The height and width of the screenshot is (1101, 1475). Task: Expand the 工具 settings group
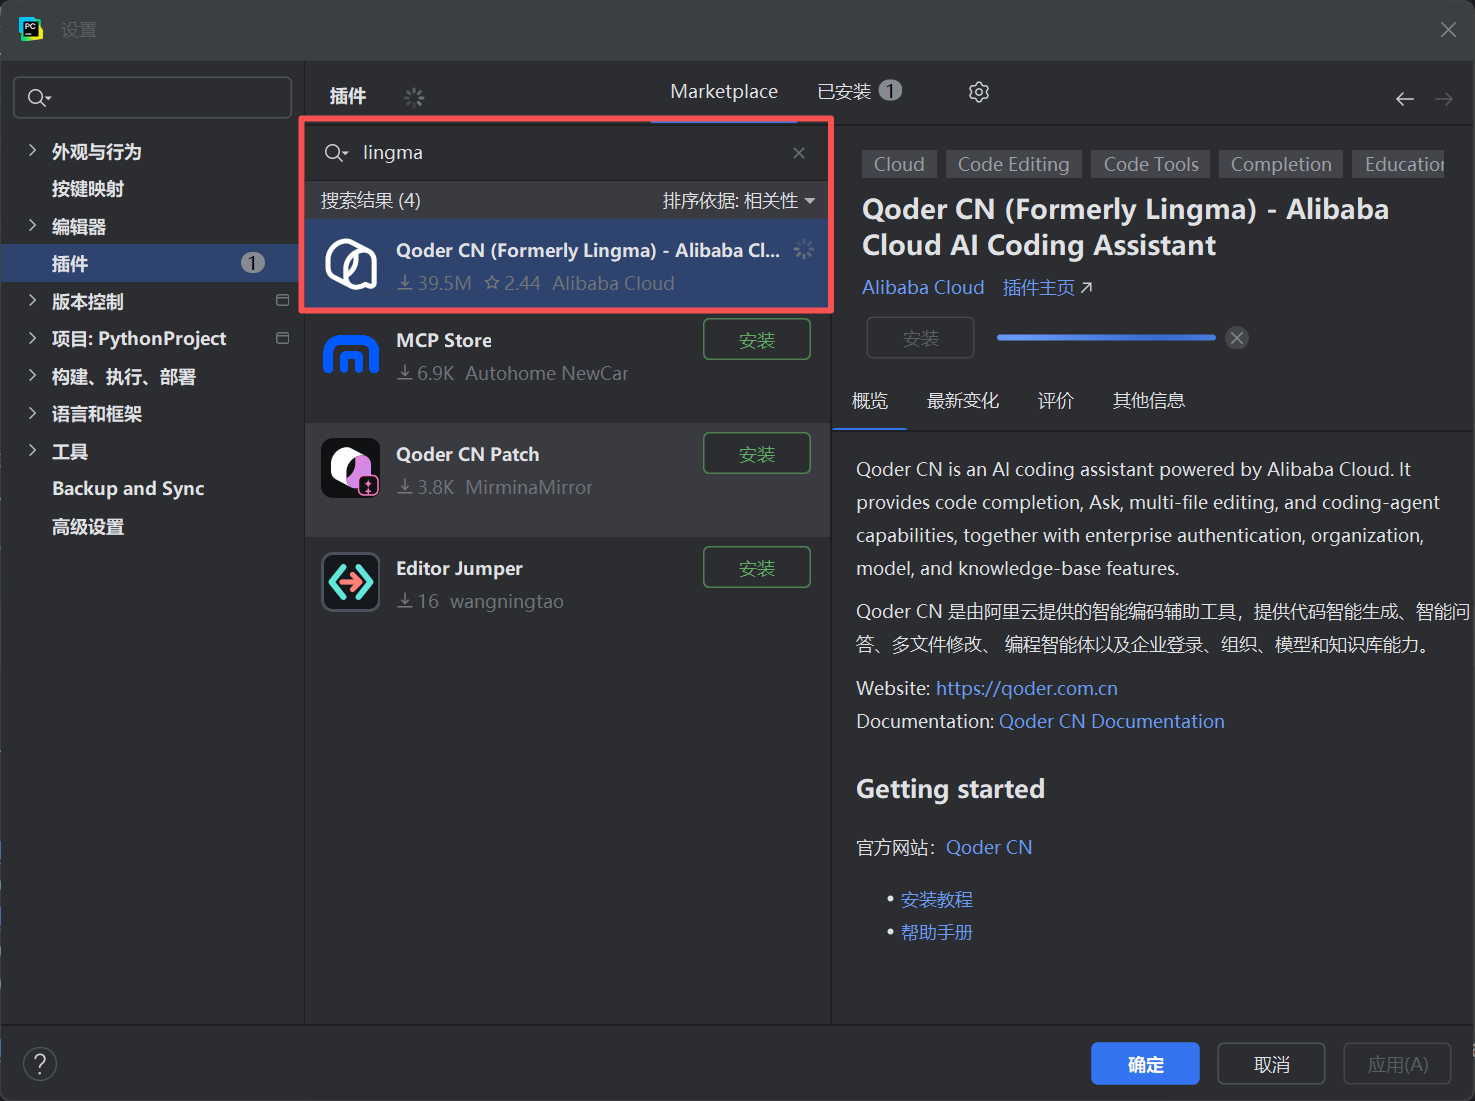point(32,451)
